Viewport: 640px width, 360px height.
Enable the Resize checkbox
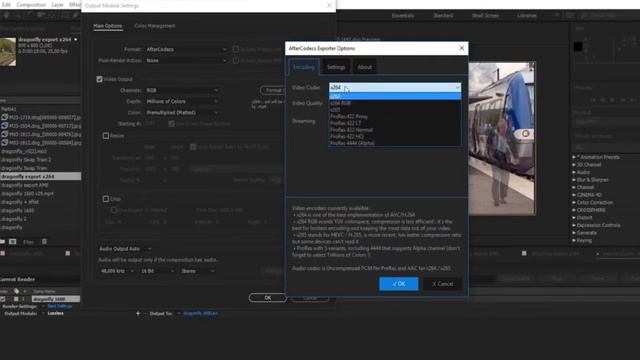point(106,136)
